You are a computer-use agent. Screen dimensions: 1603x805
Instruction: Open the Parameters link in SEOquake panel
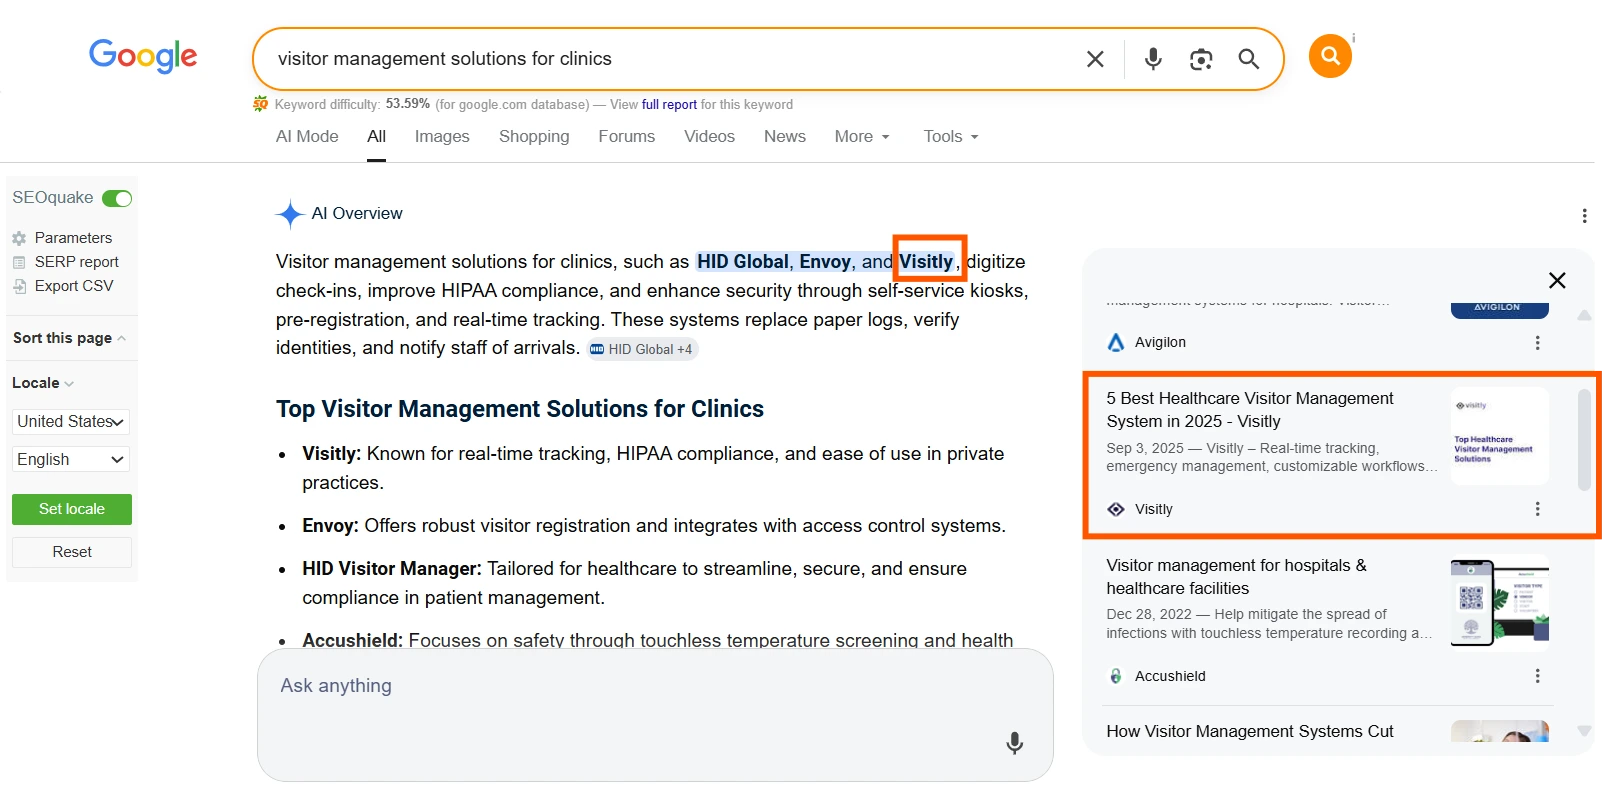(x=73, y=238)
